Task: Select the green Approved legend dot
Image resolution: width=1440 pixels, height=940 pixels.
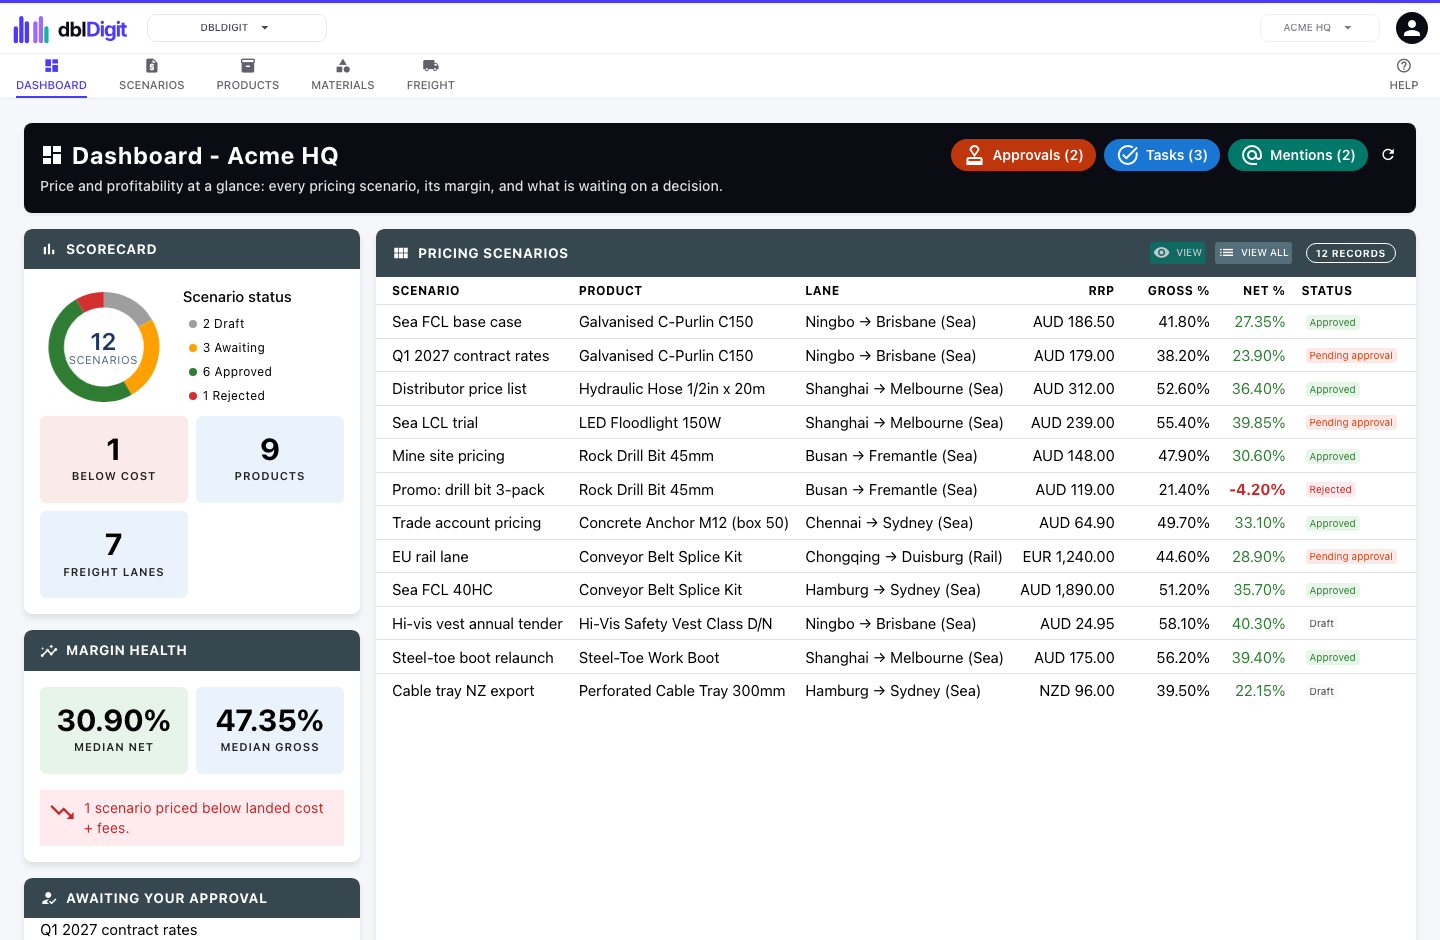Action: (193, 372)
